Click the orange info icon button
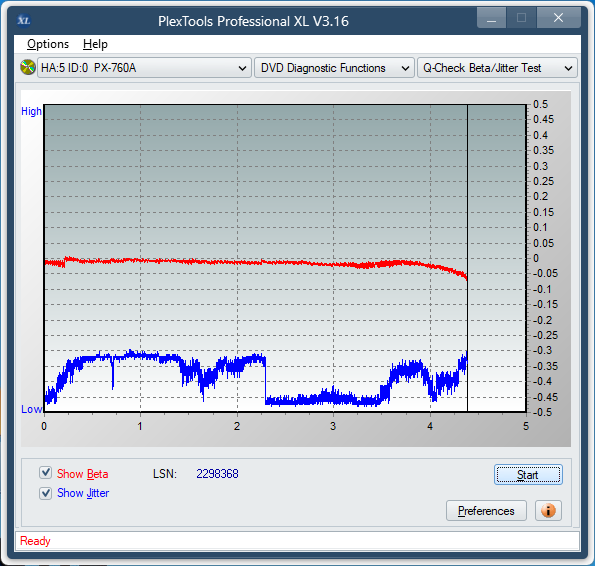This screenshot has width=595, height=566. 548,511
